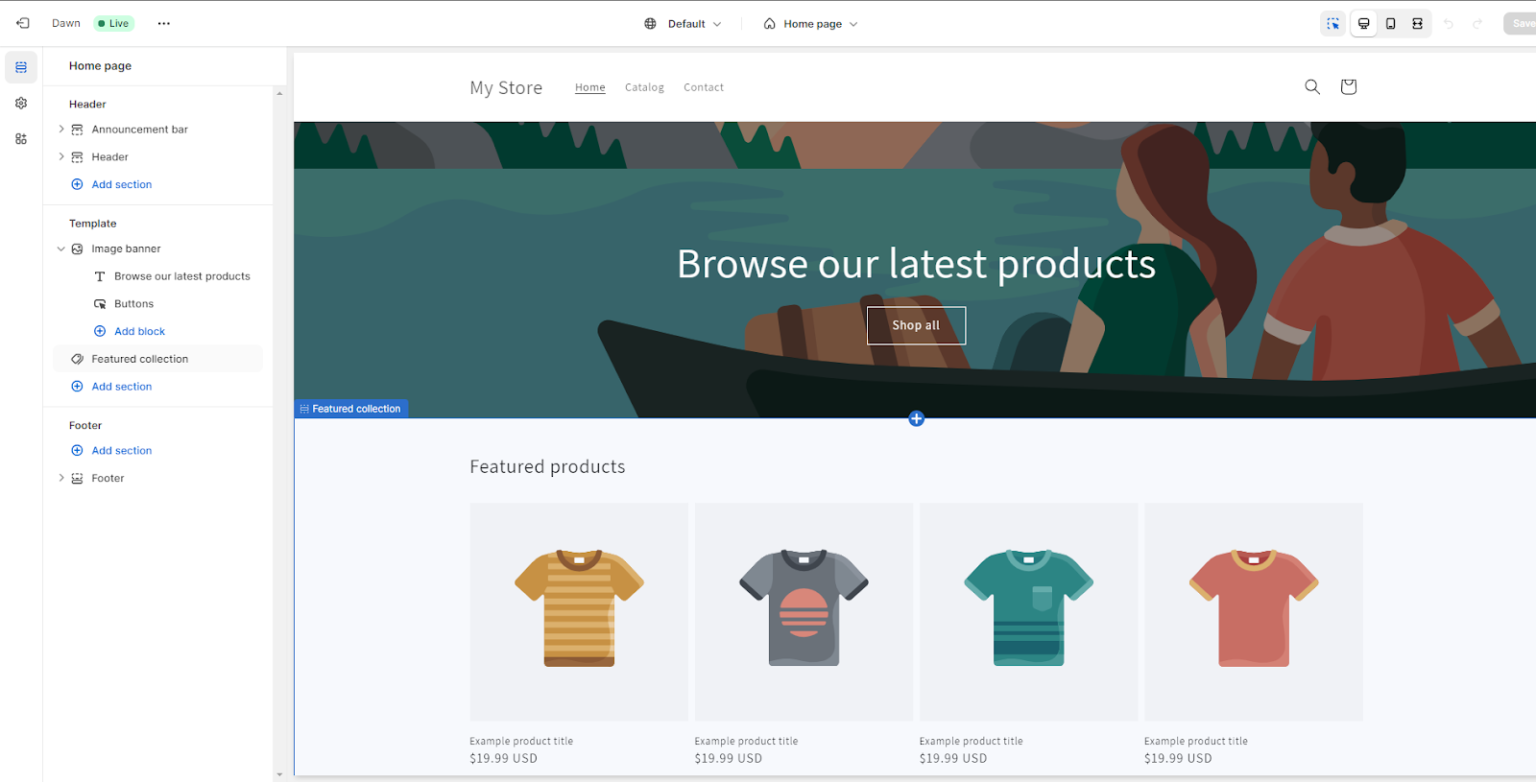Switch to mobile preview
This screenshot has width=1536, height=782.
click(x=1390, y=23)
